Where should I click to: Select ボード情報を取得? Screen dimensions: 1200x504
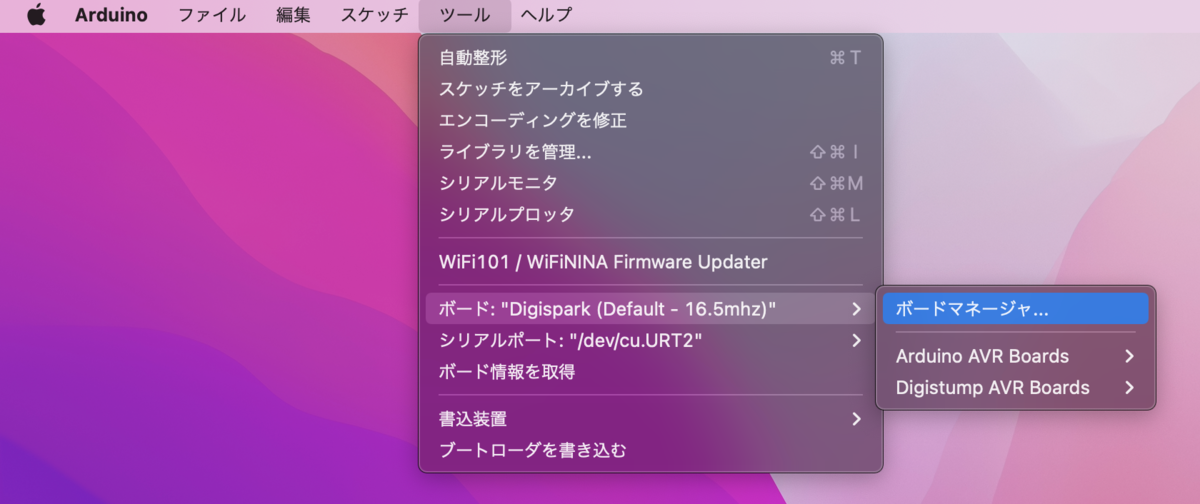(651, 372)
